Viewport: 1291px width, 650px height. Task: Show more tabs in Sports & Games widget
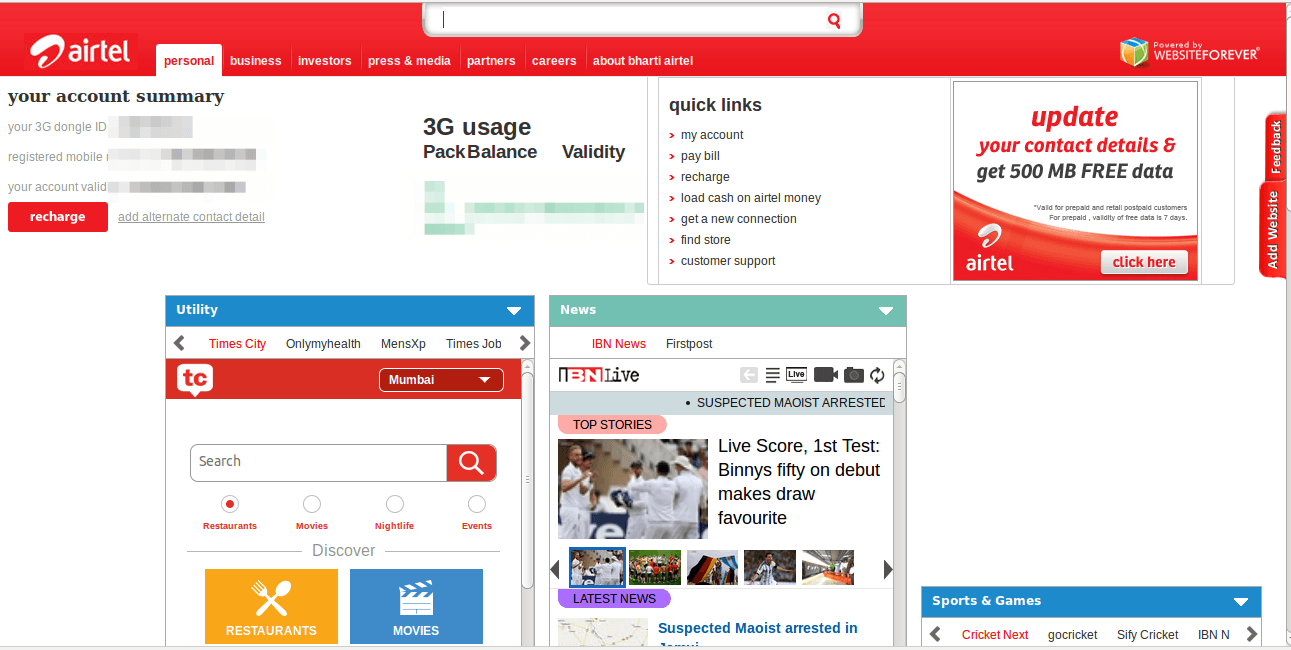(x=1251, y=634)
